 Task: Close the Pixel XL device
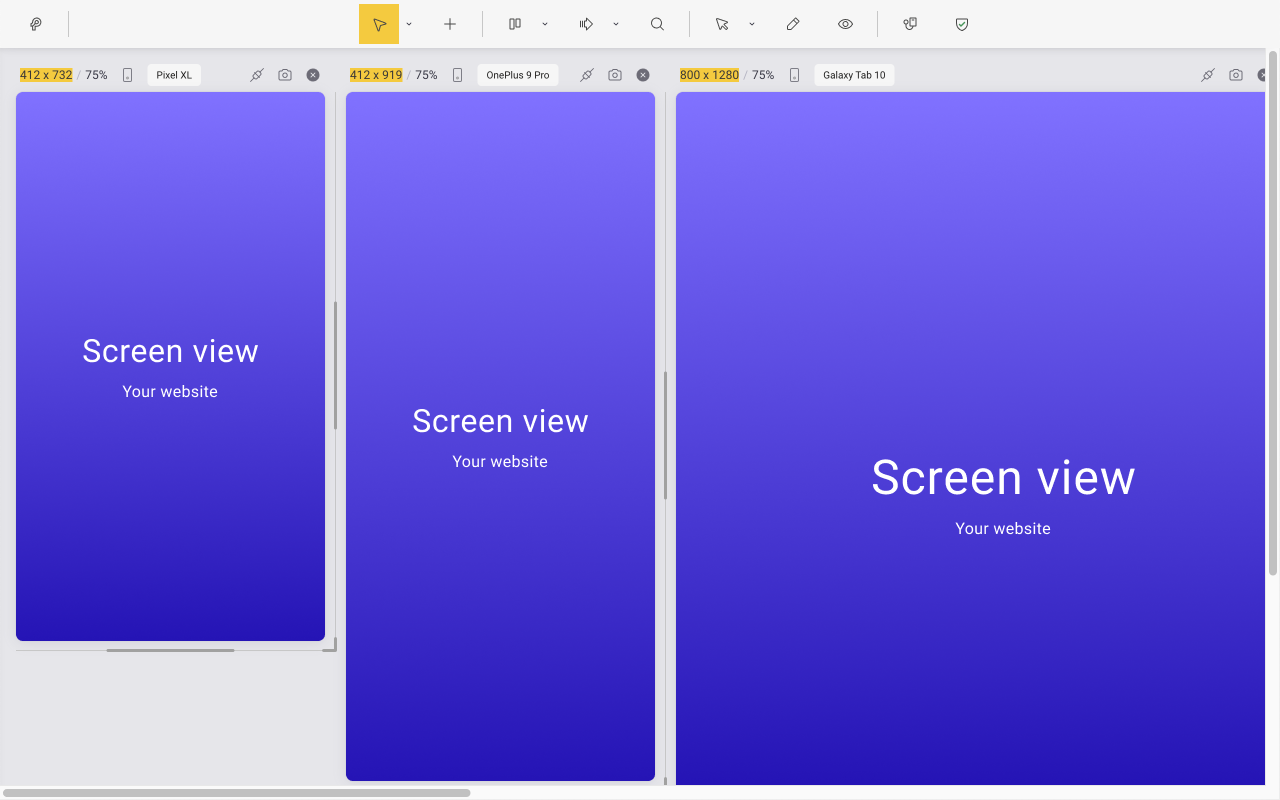[313, 75]
